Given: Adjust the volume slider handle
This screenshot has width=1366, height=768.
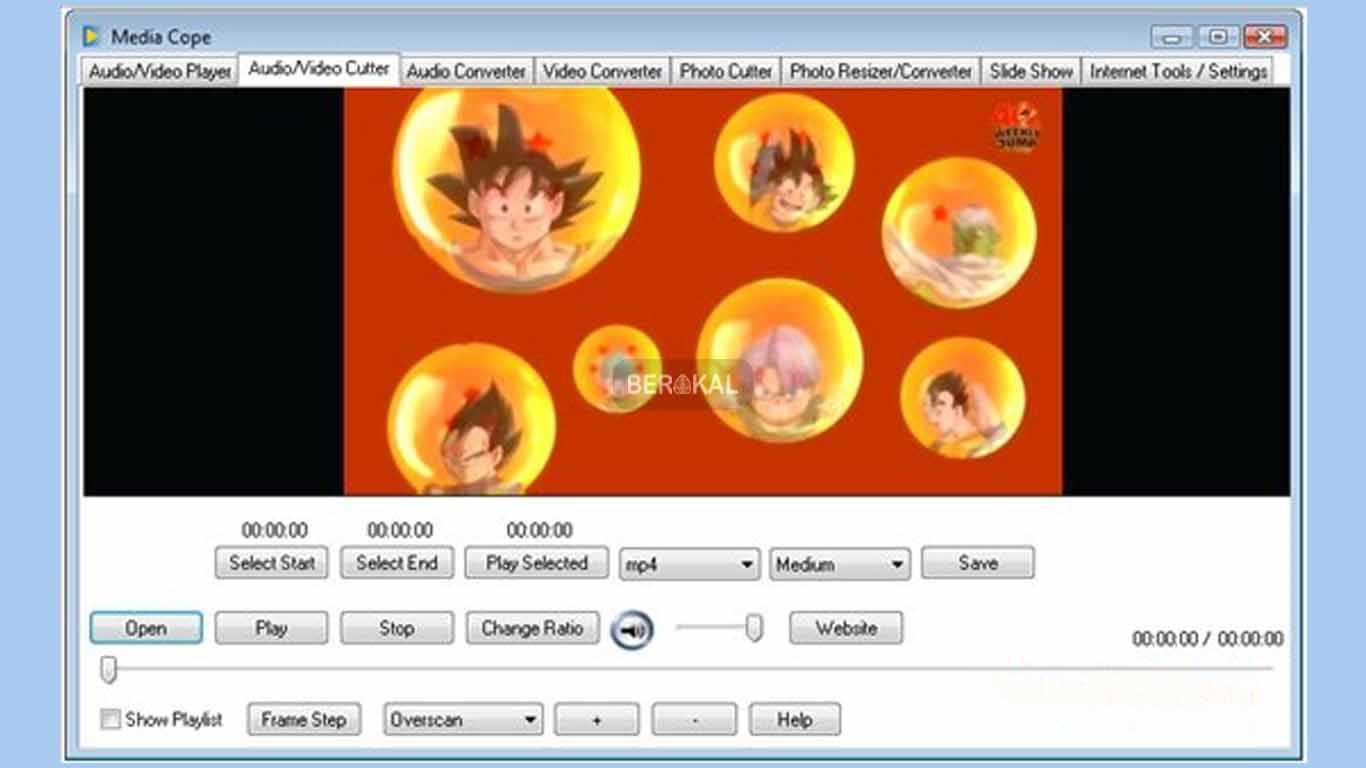Looking at the screenshot, I should (x=755, y=628).
